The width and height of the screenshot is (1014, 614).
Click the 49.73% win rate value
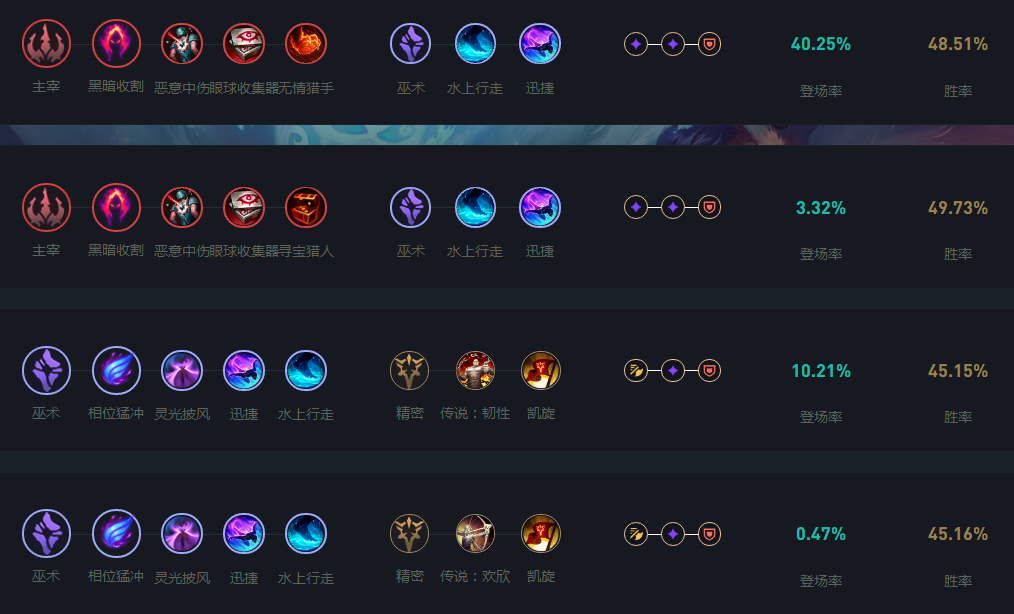958,208
